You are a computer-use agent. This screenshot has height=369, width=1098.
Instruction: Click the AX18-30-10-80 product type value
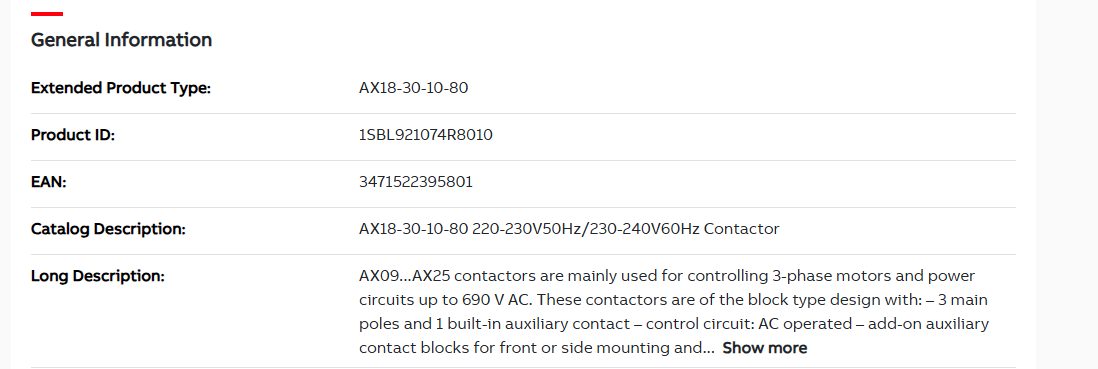click(413, 88)
